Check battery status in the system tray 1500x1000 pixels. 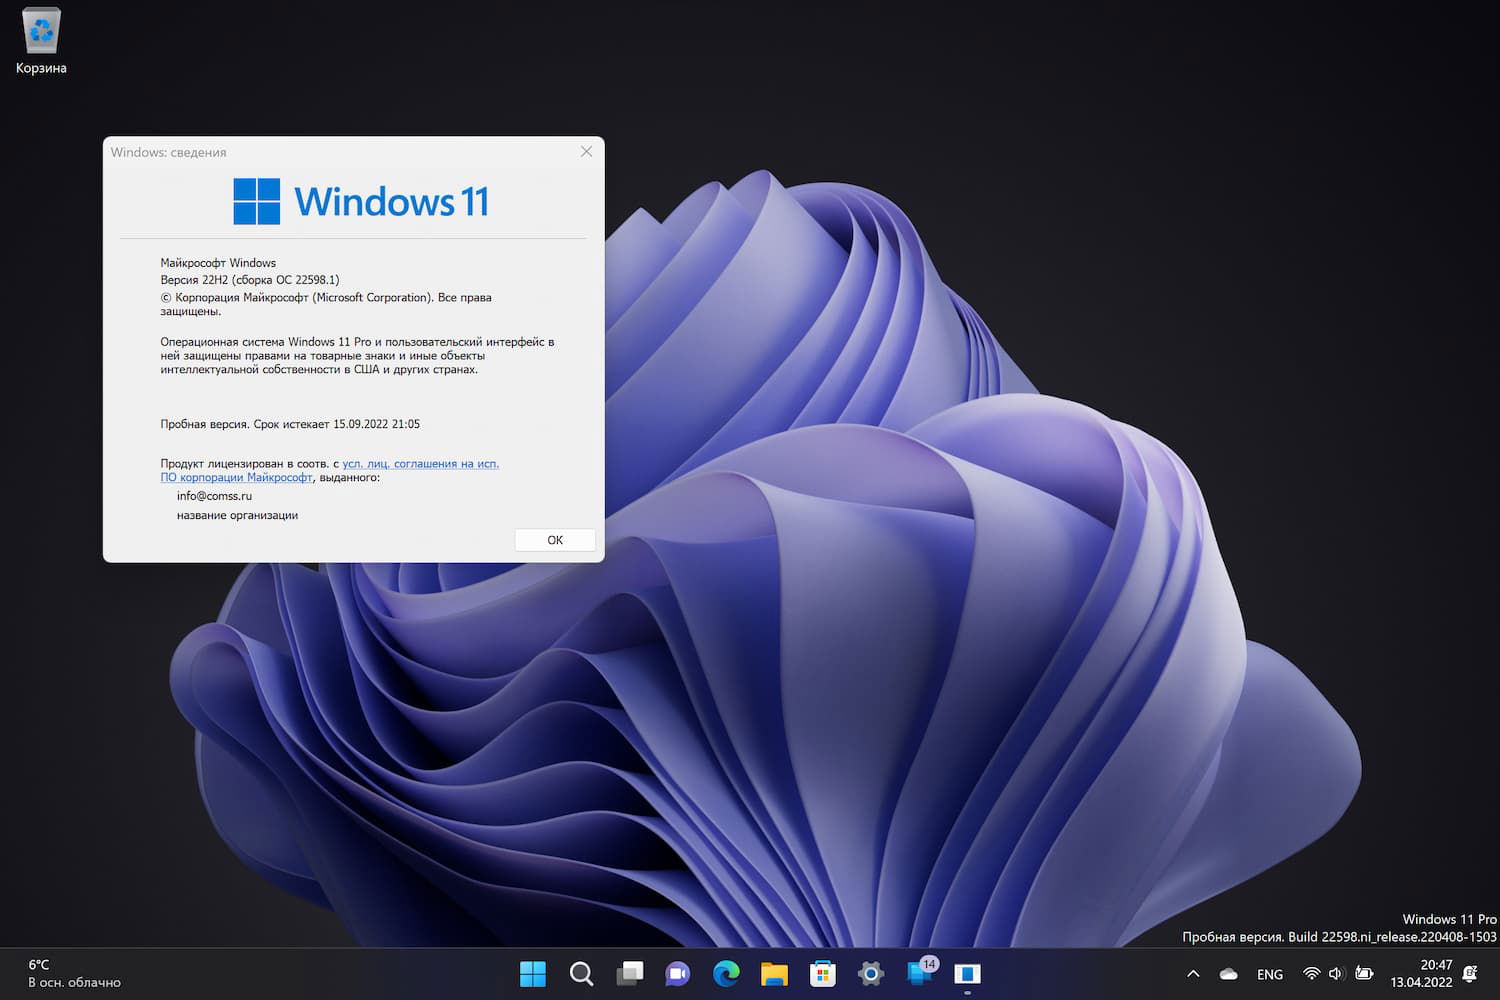pos(1366,973)
